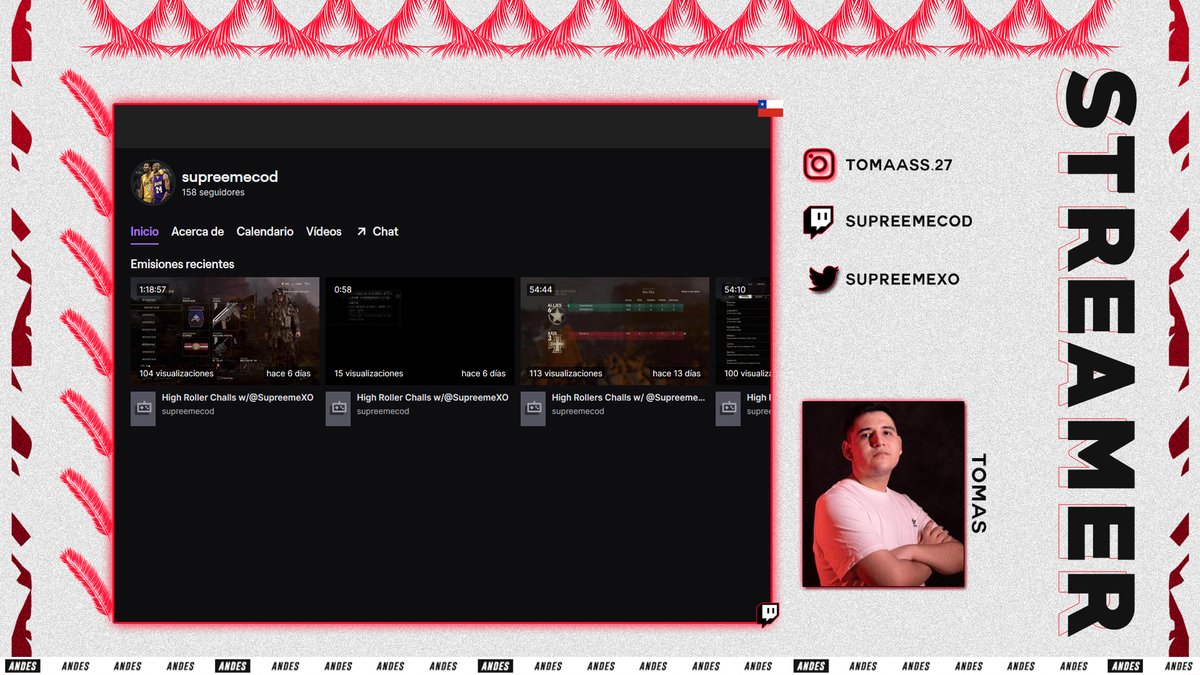Open the Chat tab
This screenshot has height=675, width=1200.
[x=384, y=231]
